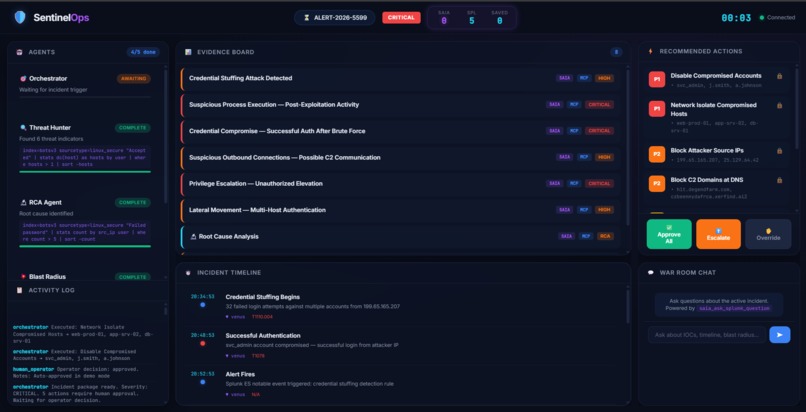806x412 pixels.
Task: Click the Evidence Board scrollbar
Action: (x=627, y=147)
